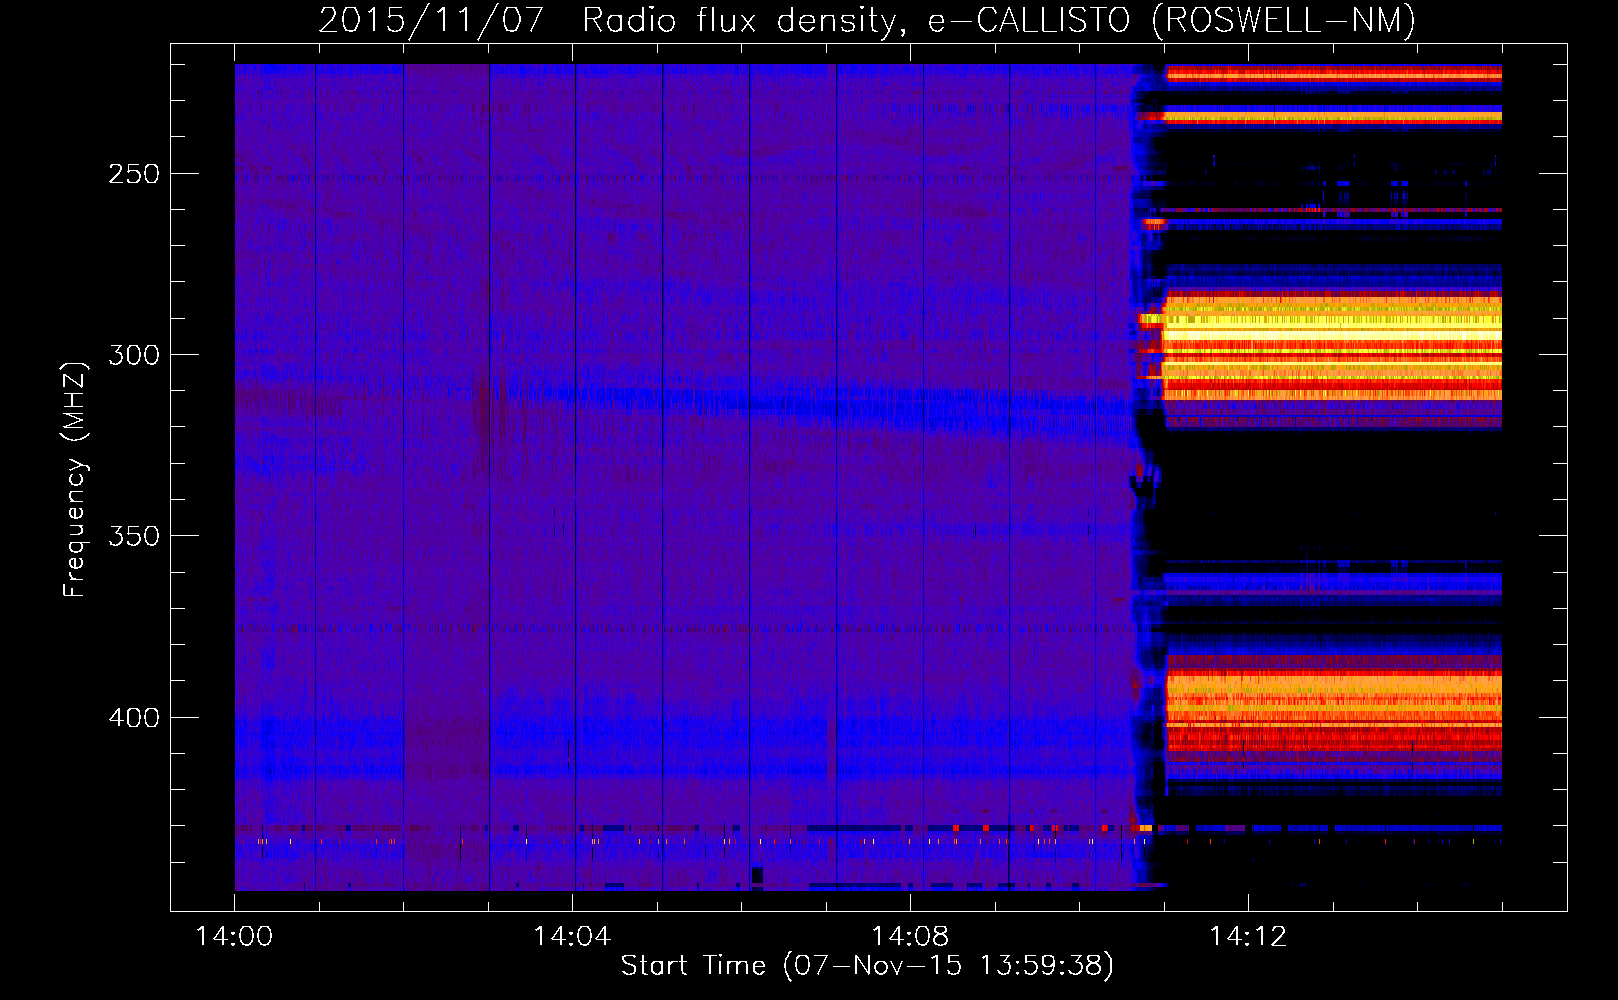
Task: Click the '14:08' time tick label
Action: tap(910, 937)
